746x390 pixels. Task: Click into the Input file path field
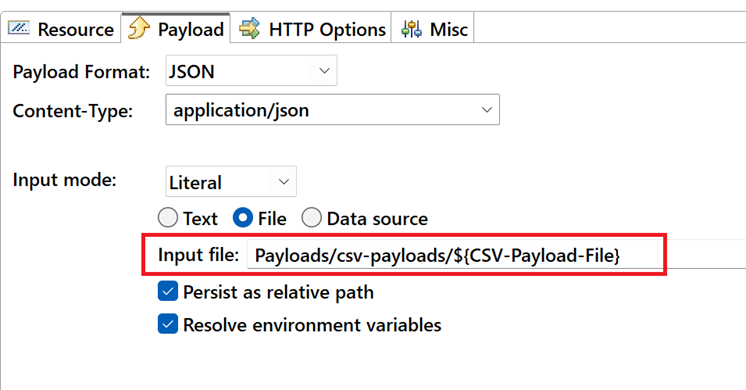(496, 255)
